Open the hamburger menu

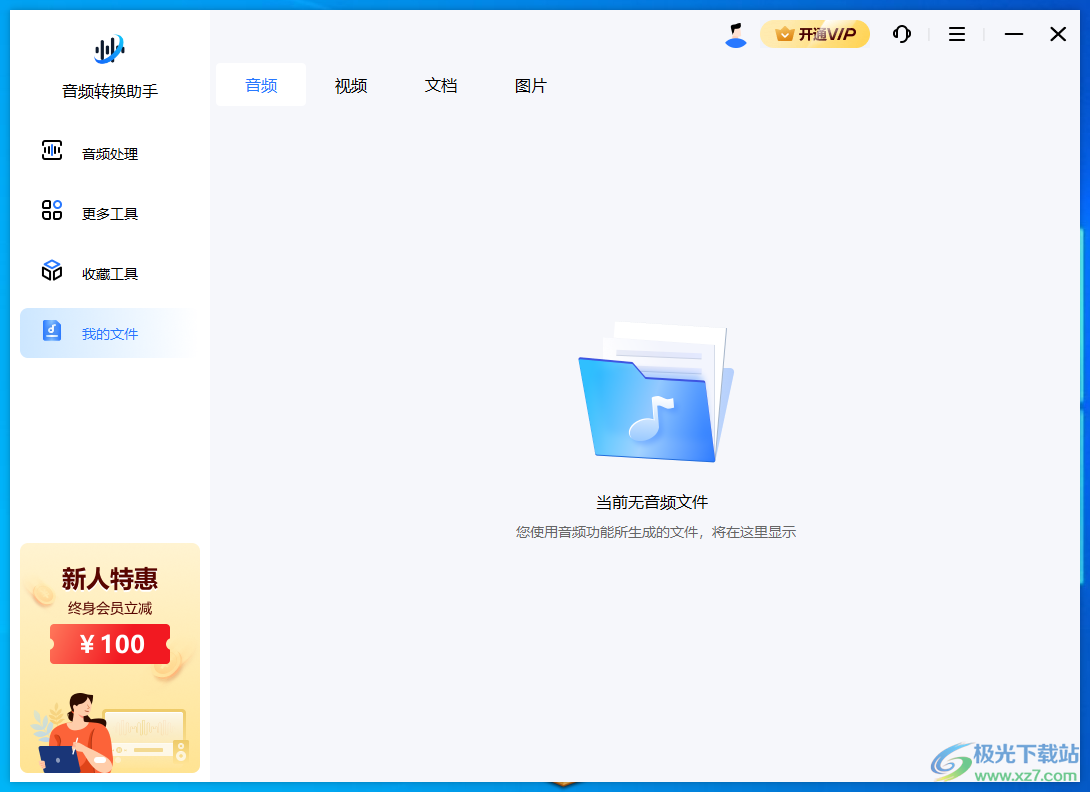click(x=957, y=34)
